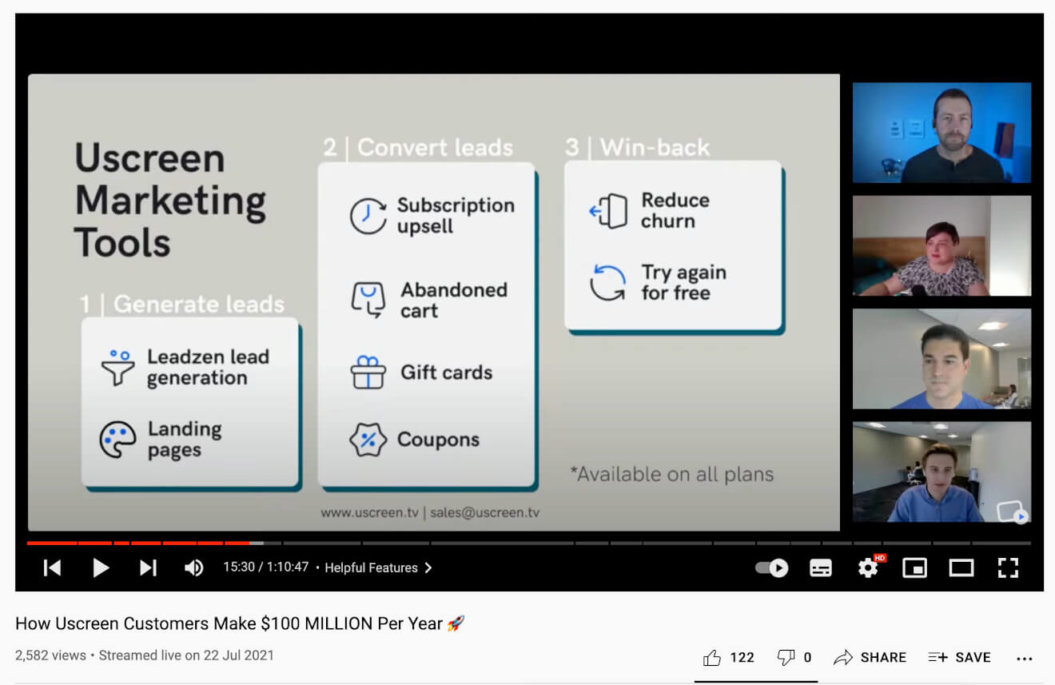
Task: Skip to the previous video
Action: pyautogui.click(x=53, y=568)
